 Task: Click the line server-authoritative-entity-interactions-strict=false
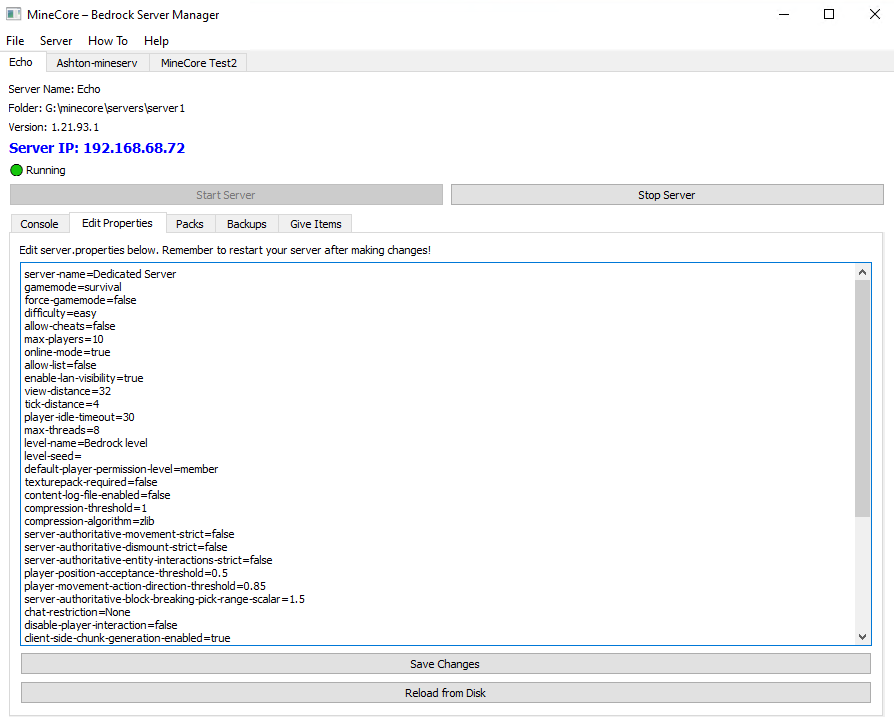[x=148, y=560]
